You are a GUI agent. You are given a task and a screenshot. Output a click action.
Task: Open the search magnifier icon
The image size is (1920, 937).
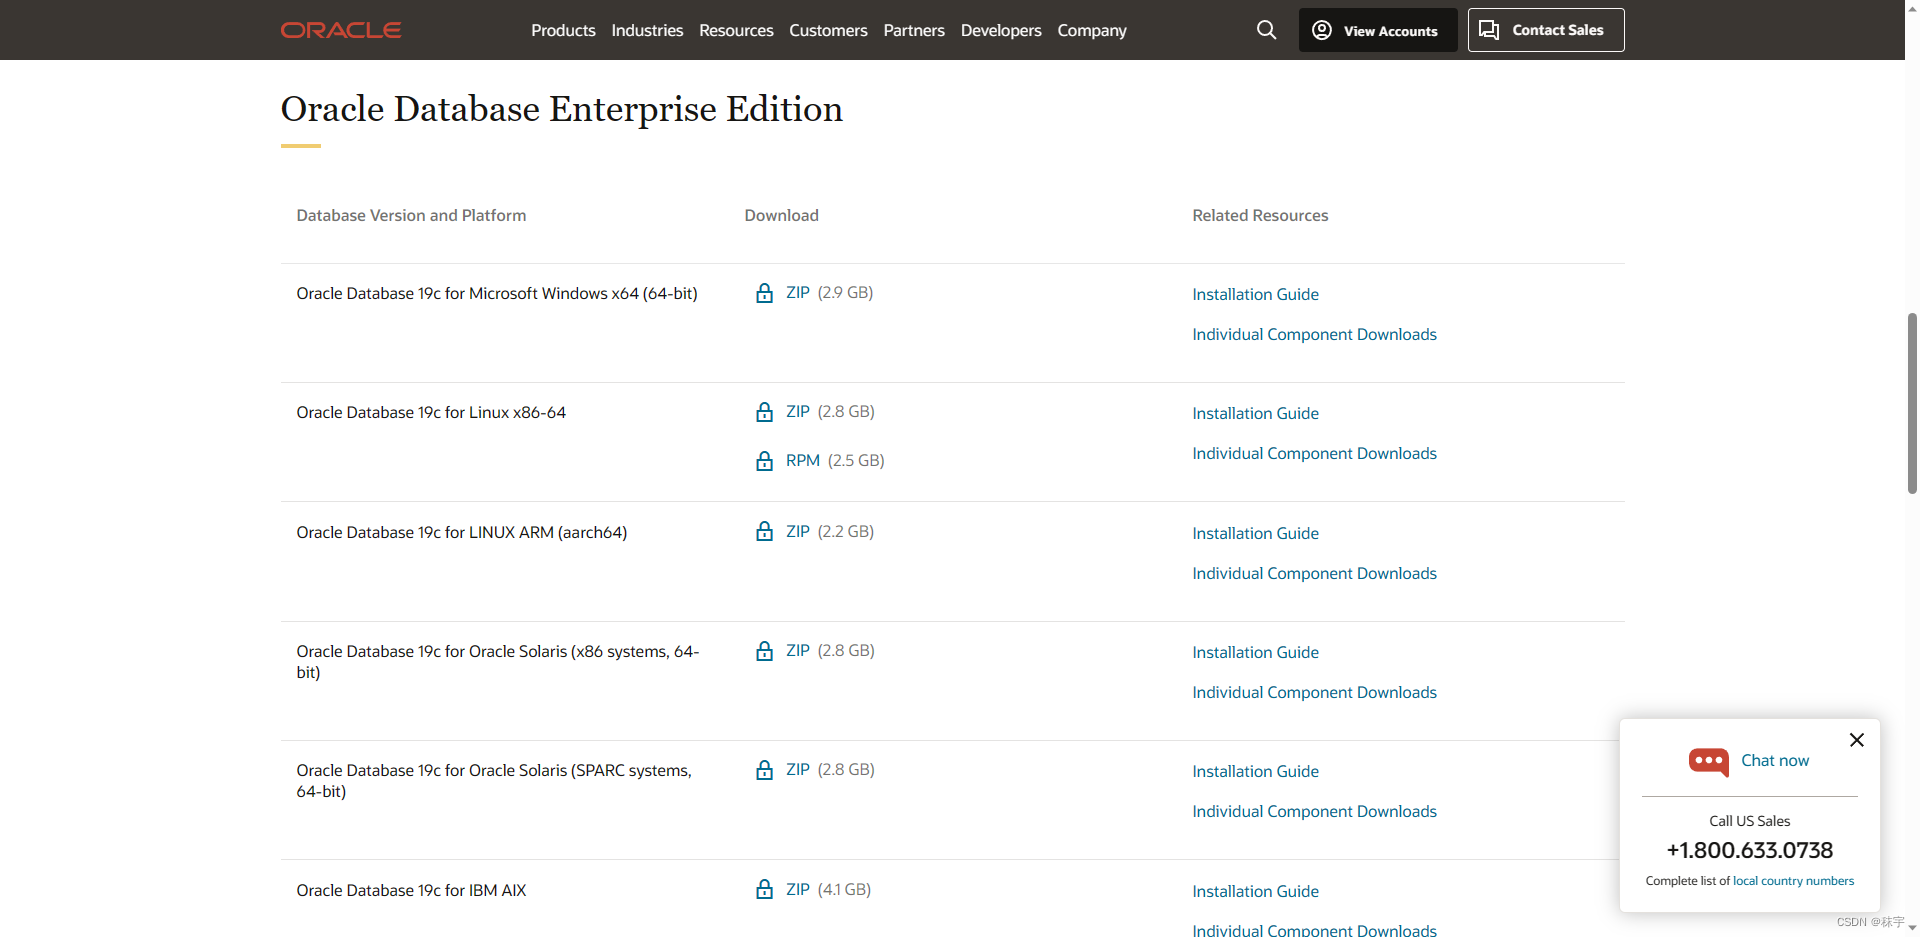pos(1266,30)
